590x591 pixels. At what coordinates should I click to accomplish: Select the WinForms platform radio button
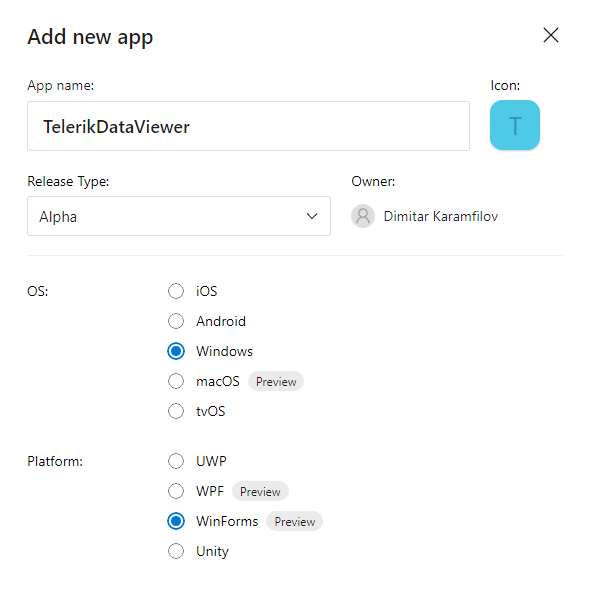tap(176, 521)
